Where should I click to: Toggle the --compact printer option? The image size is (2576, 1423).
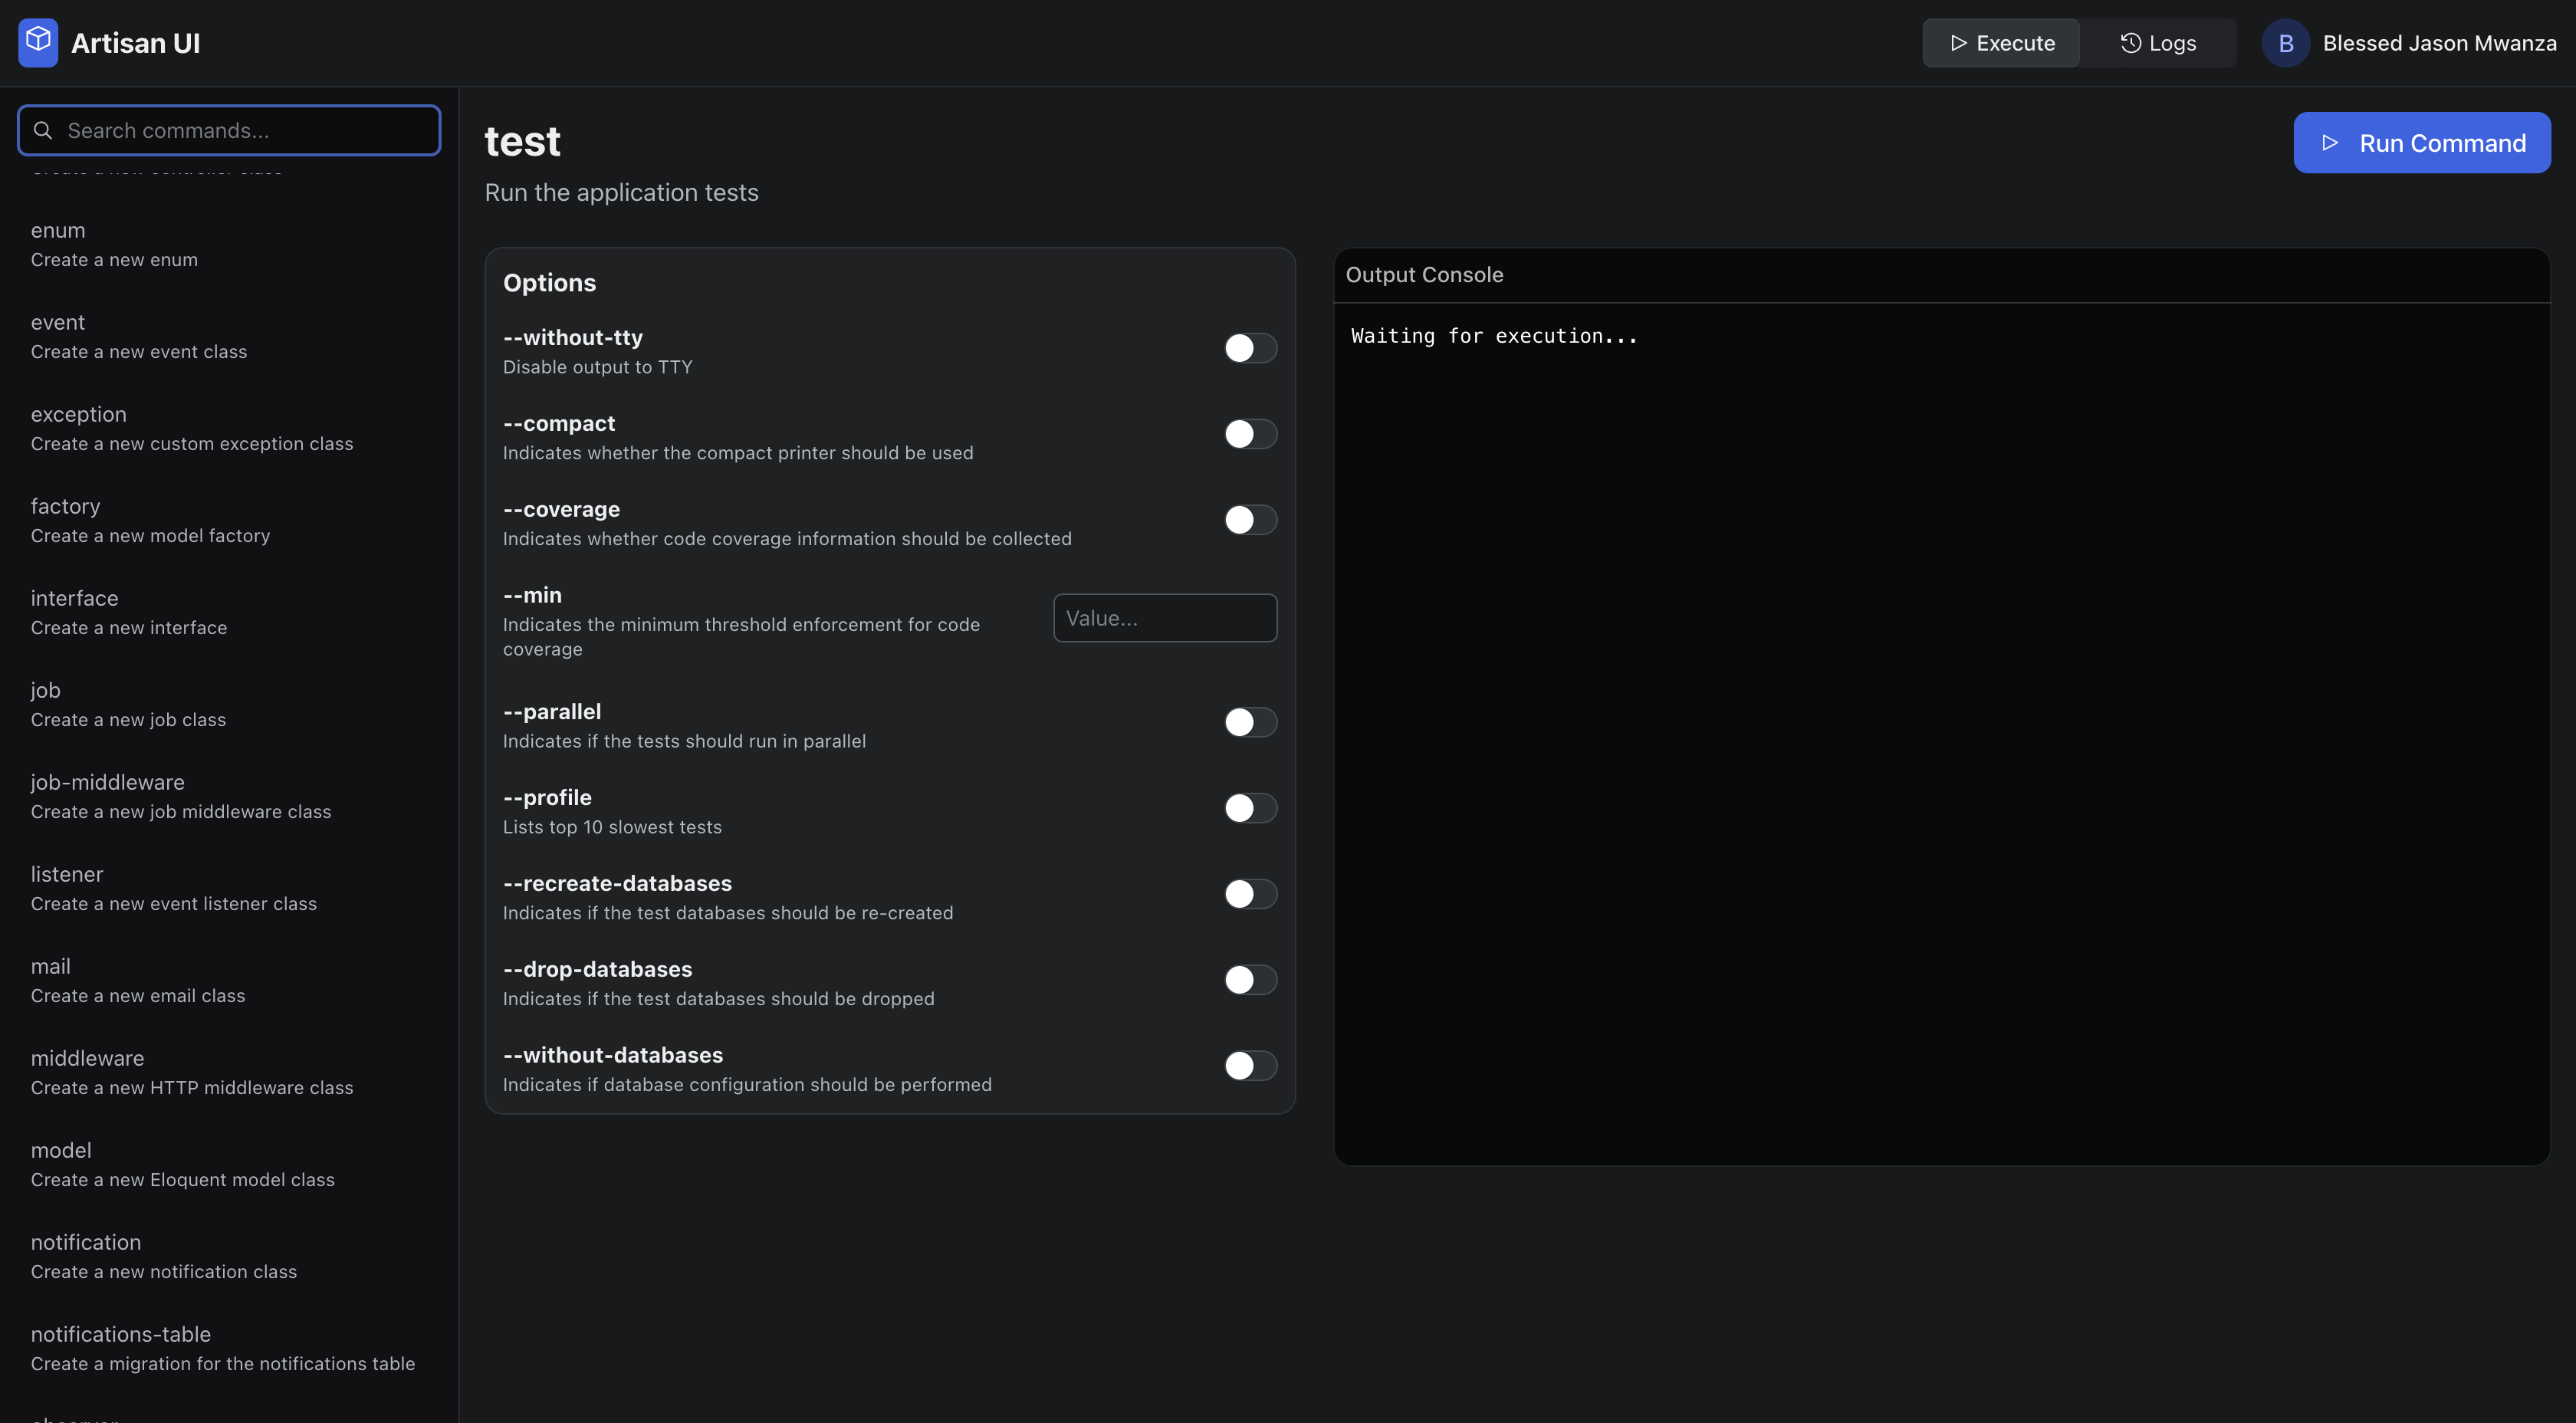[1250, 433]
